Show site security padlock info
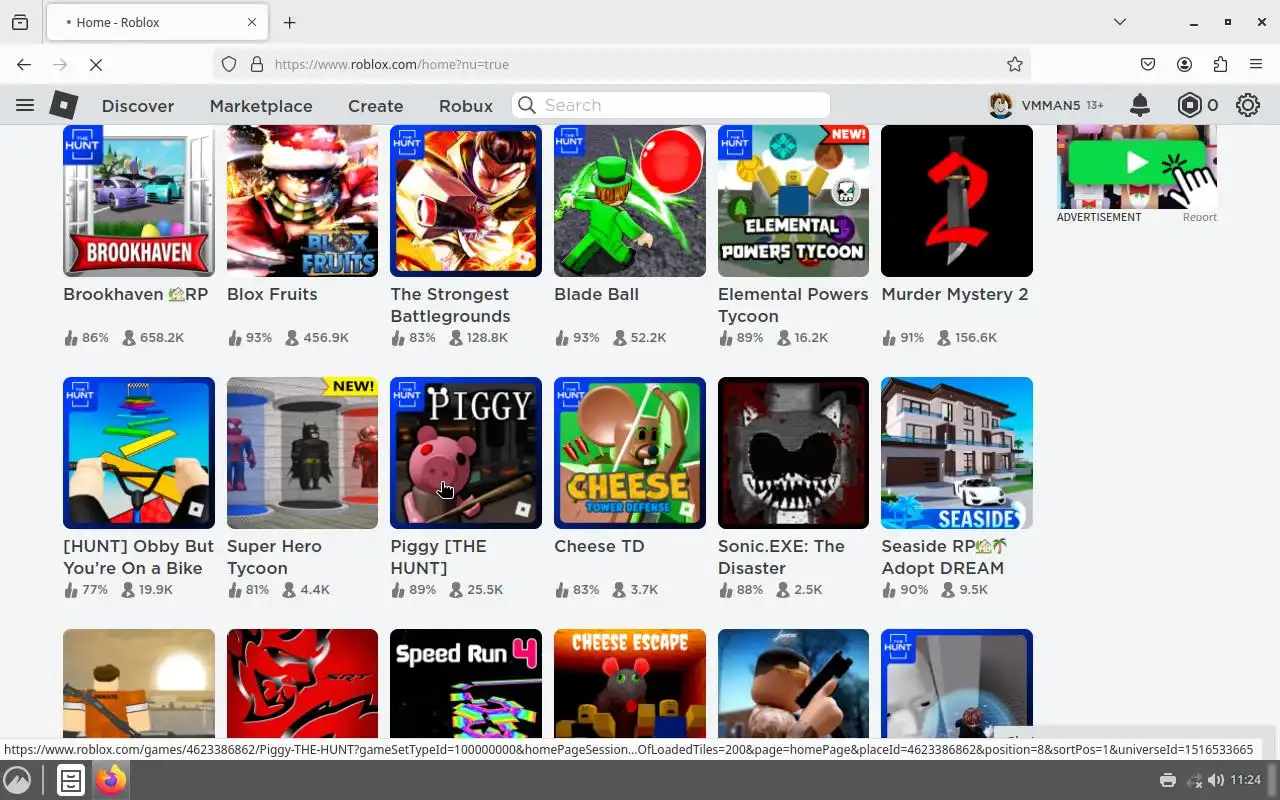Screen dimensions: 1280x800 pos(257,64)
